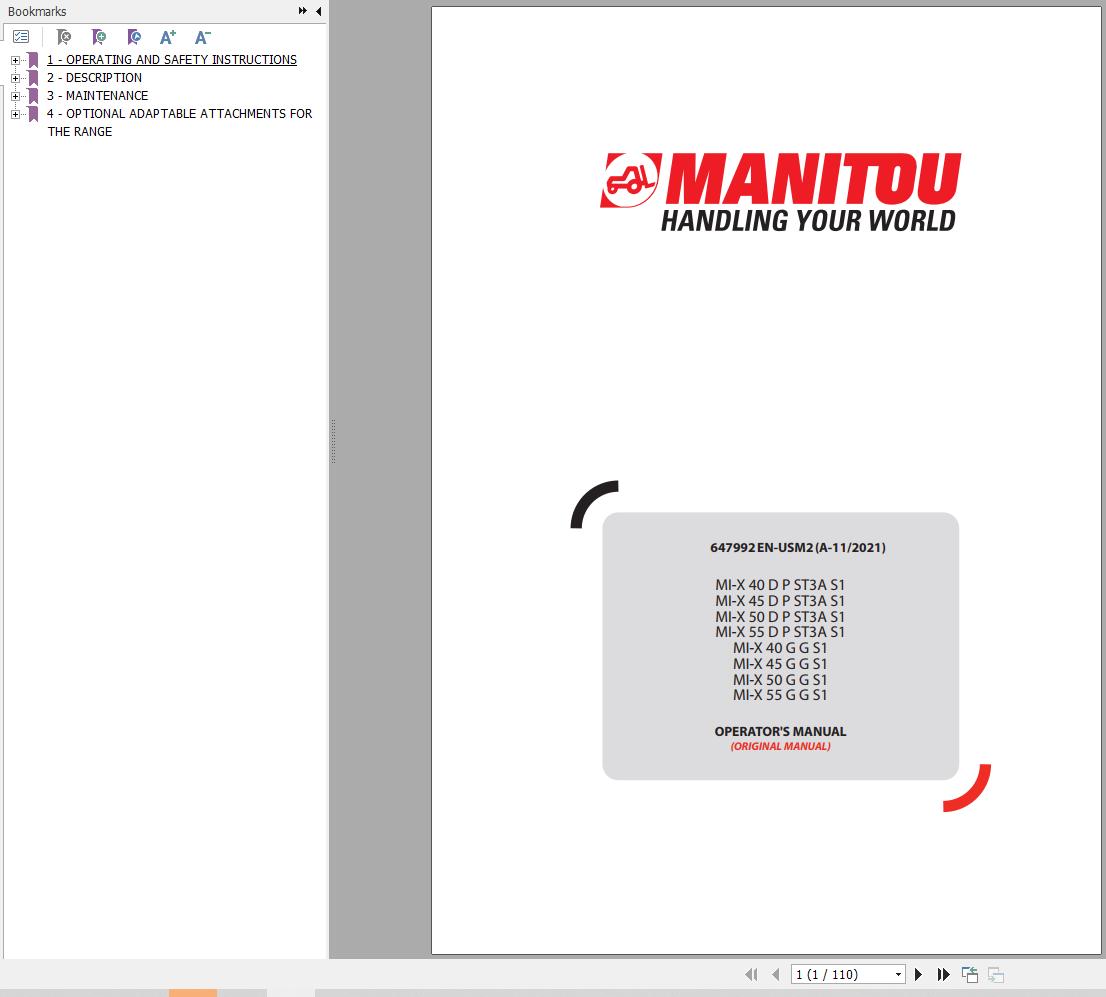
Task: Click the OPERATOR'S MANUAL heading text
Action: coord(780,732)
